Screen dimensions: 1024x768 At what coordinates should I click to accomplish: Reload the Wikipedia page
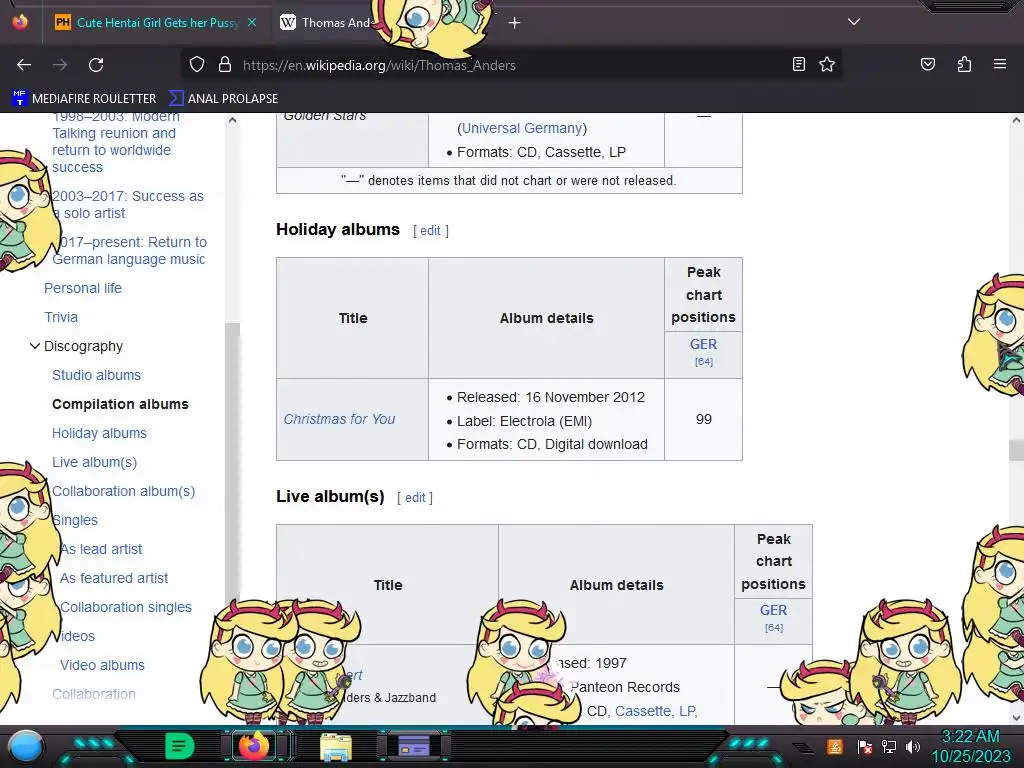[96, 65]
